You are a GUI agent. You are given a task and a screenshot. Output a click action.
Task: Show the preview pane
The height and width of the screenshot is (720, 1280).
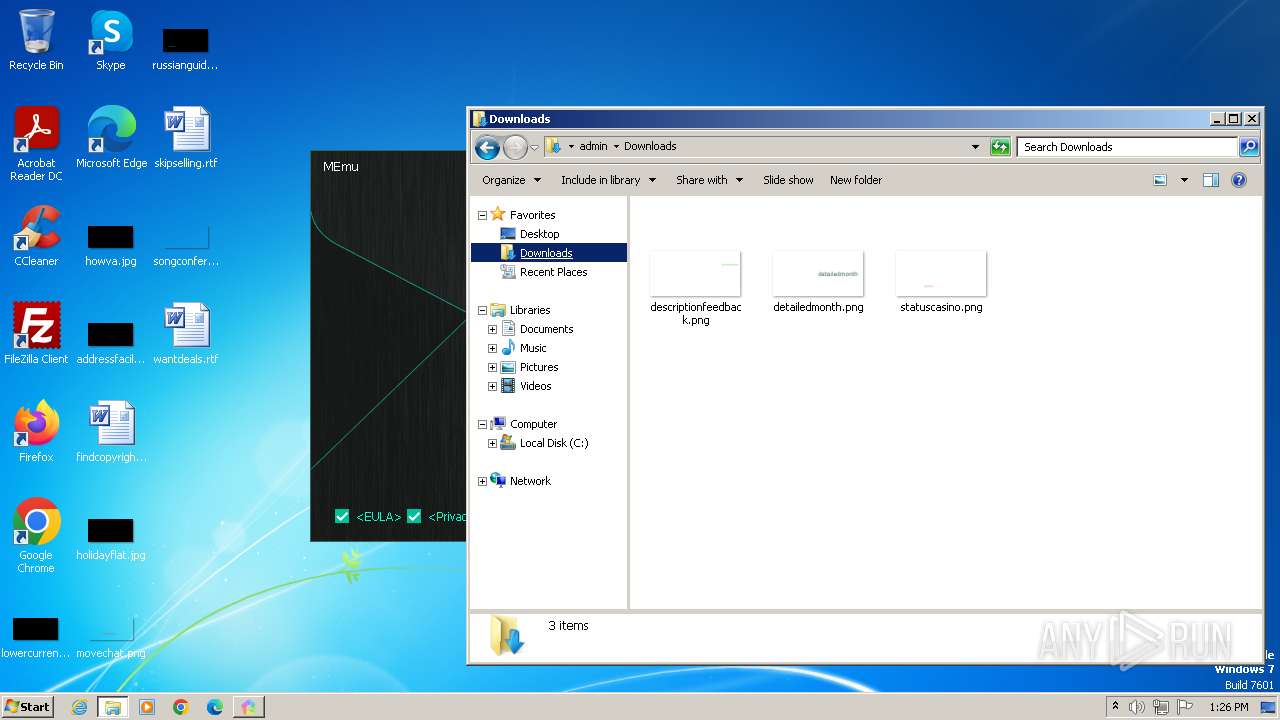tap(1211, 180)
